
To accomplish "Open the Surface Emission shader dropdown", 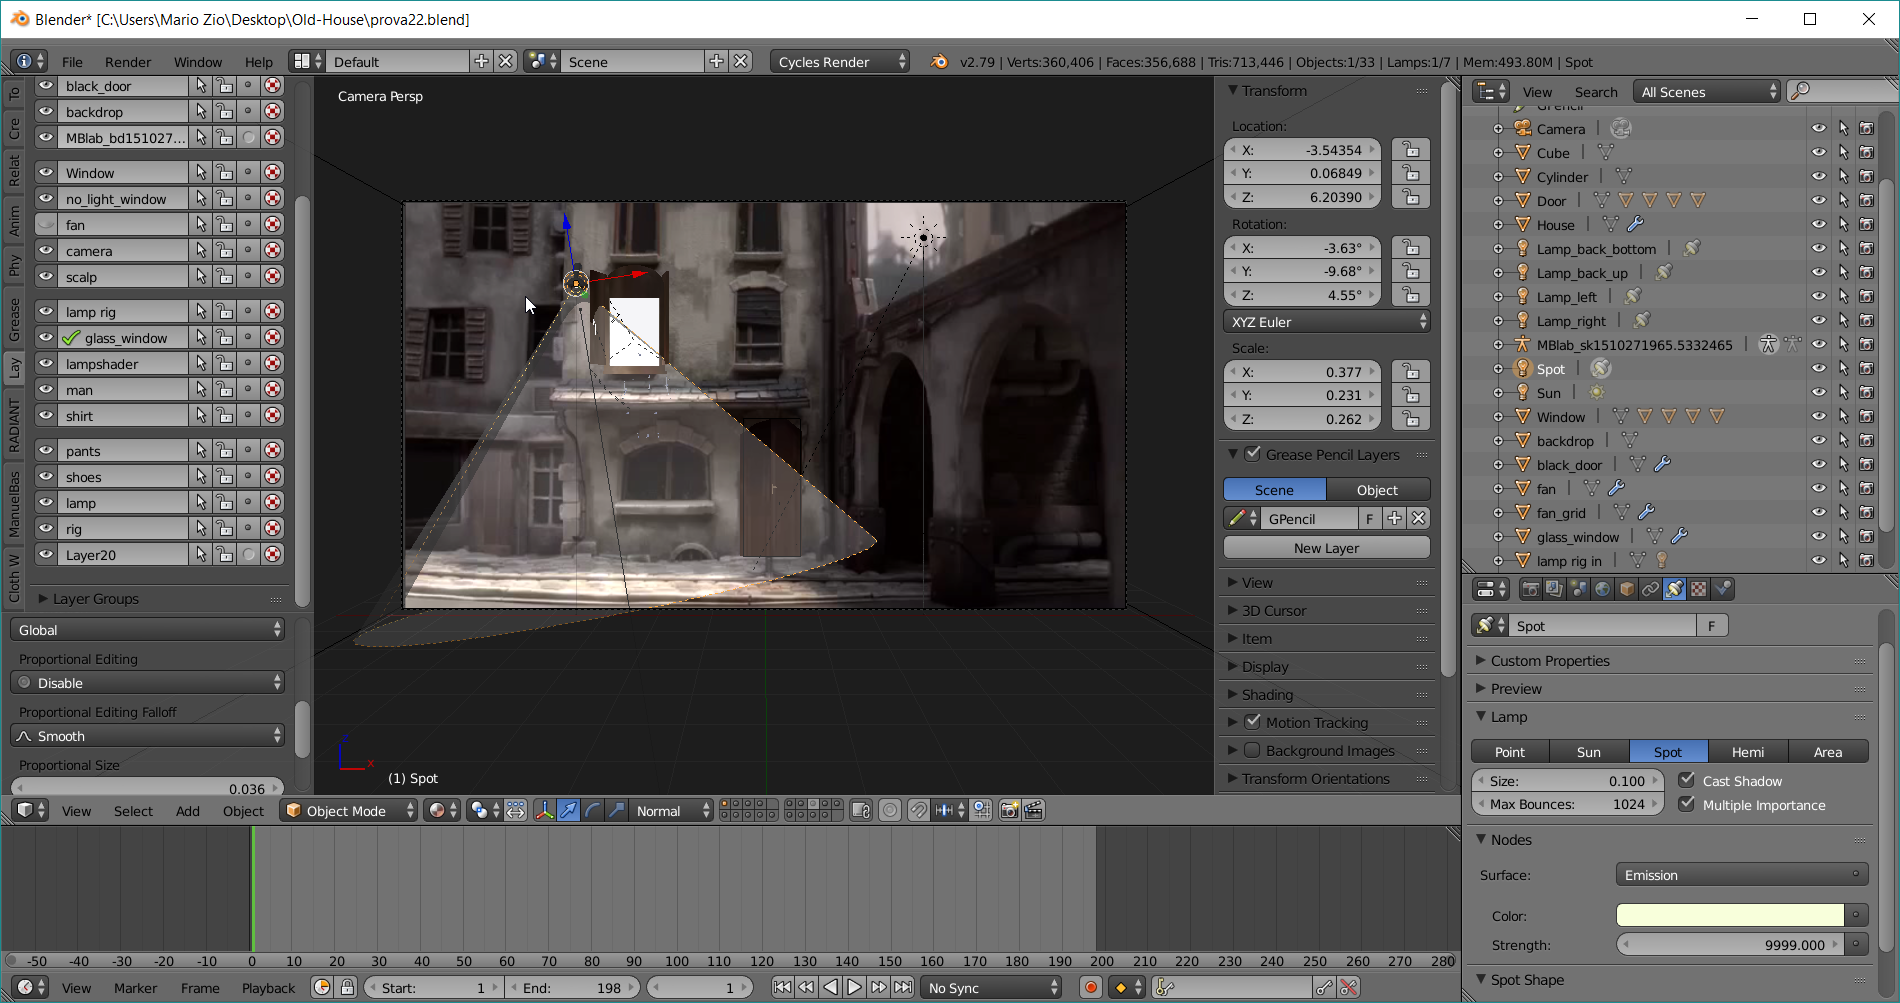I will 1741,875.
